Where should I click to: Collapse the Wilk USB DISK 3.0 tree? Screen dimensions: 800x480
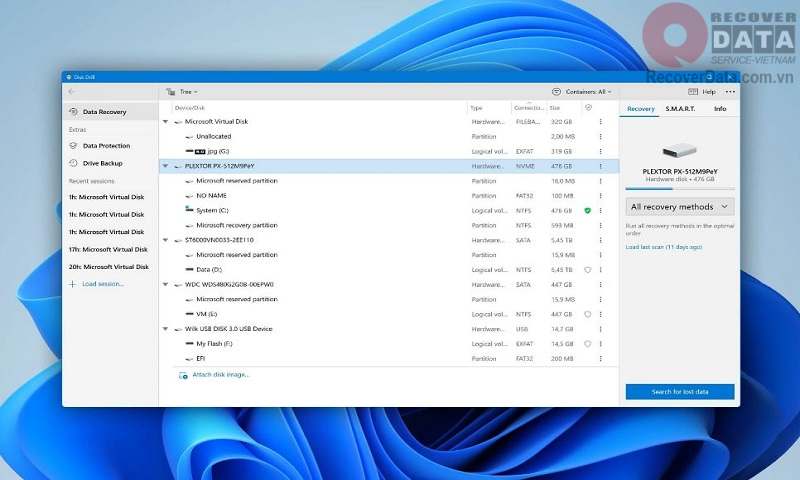(165, 329)
